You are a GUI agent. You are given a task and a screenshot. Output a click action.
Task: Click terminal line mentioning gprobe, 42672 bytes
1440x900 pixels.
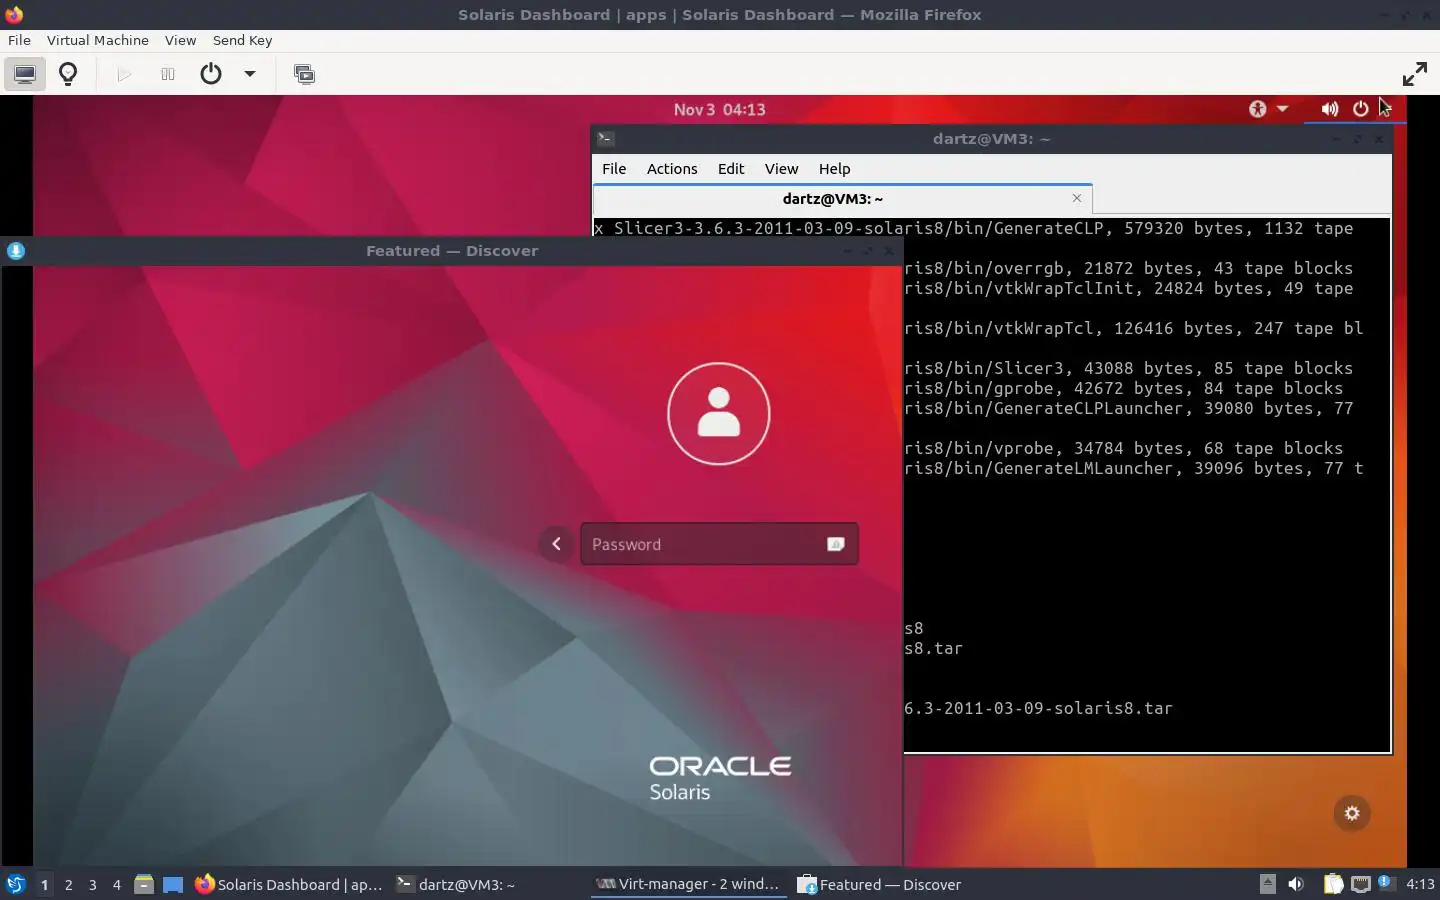pos(1123,388)
